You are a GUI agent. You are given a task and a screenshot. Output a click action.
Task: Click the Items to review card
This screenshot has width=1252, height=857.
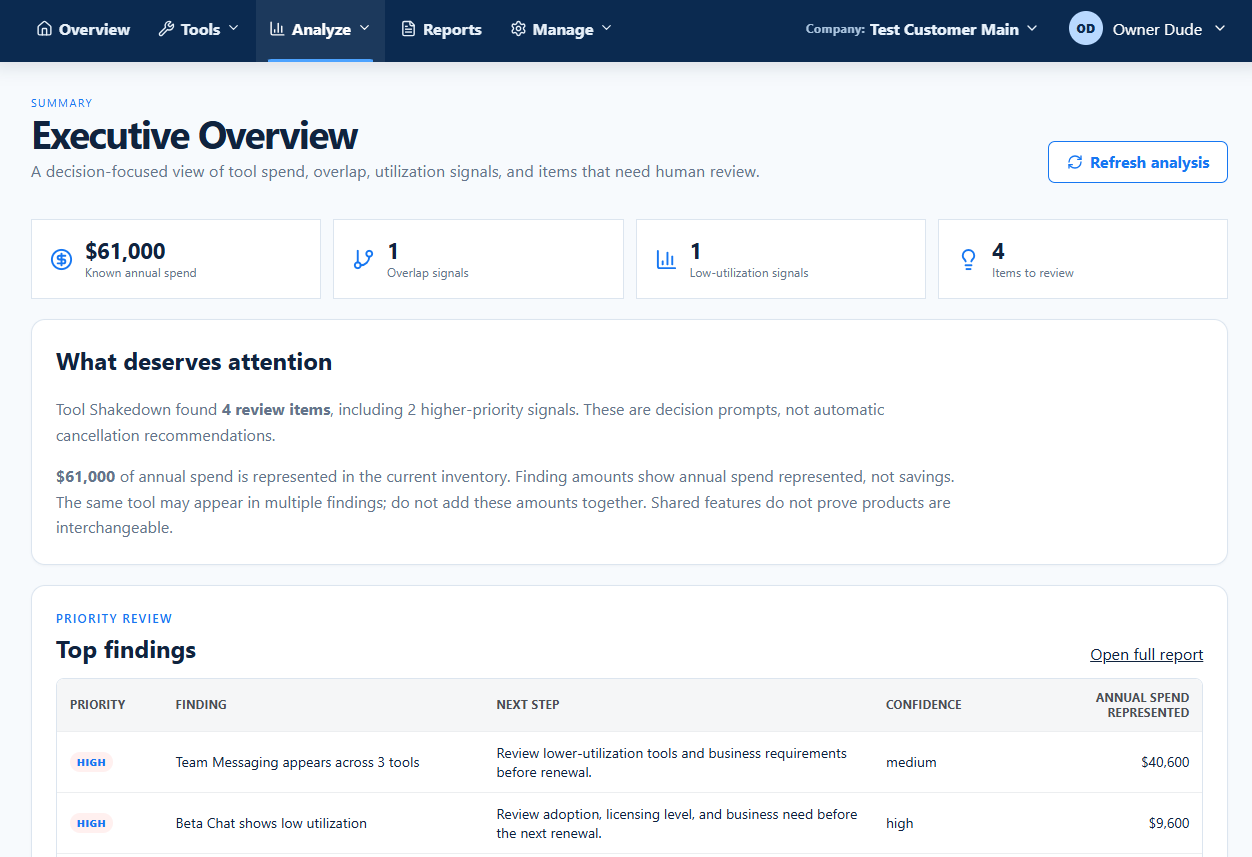tap(1083, 259)
